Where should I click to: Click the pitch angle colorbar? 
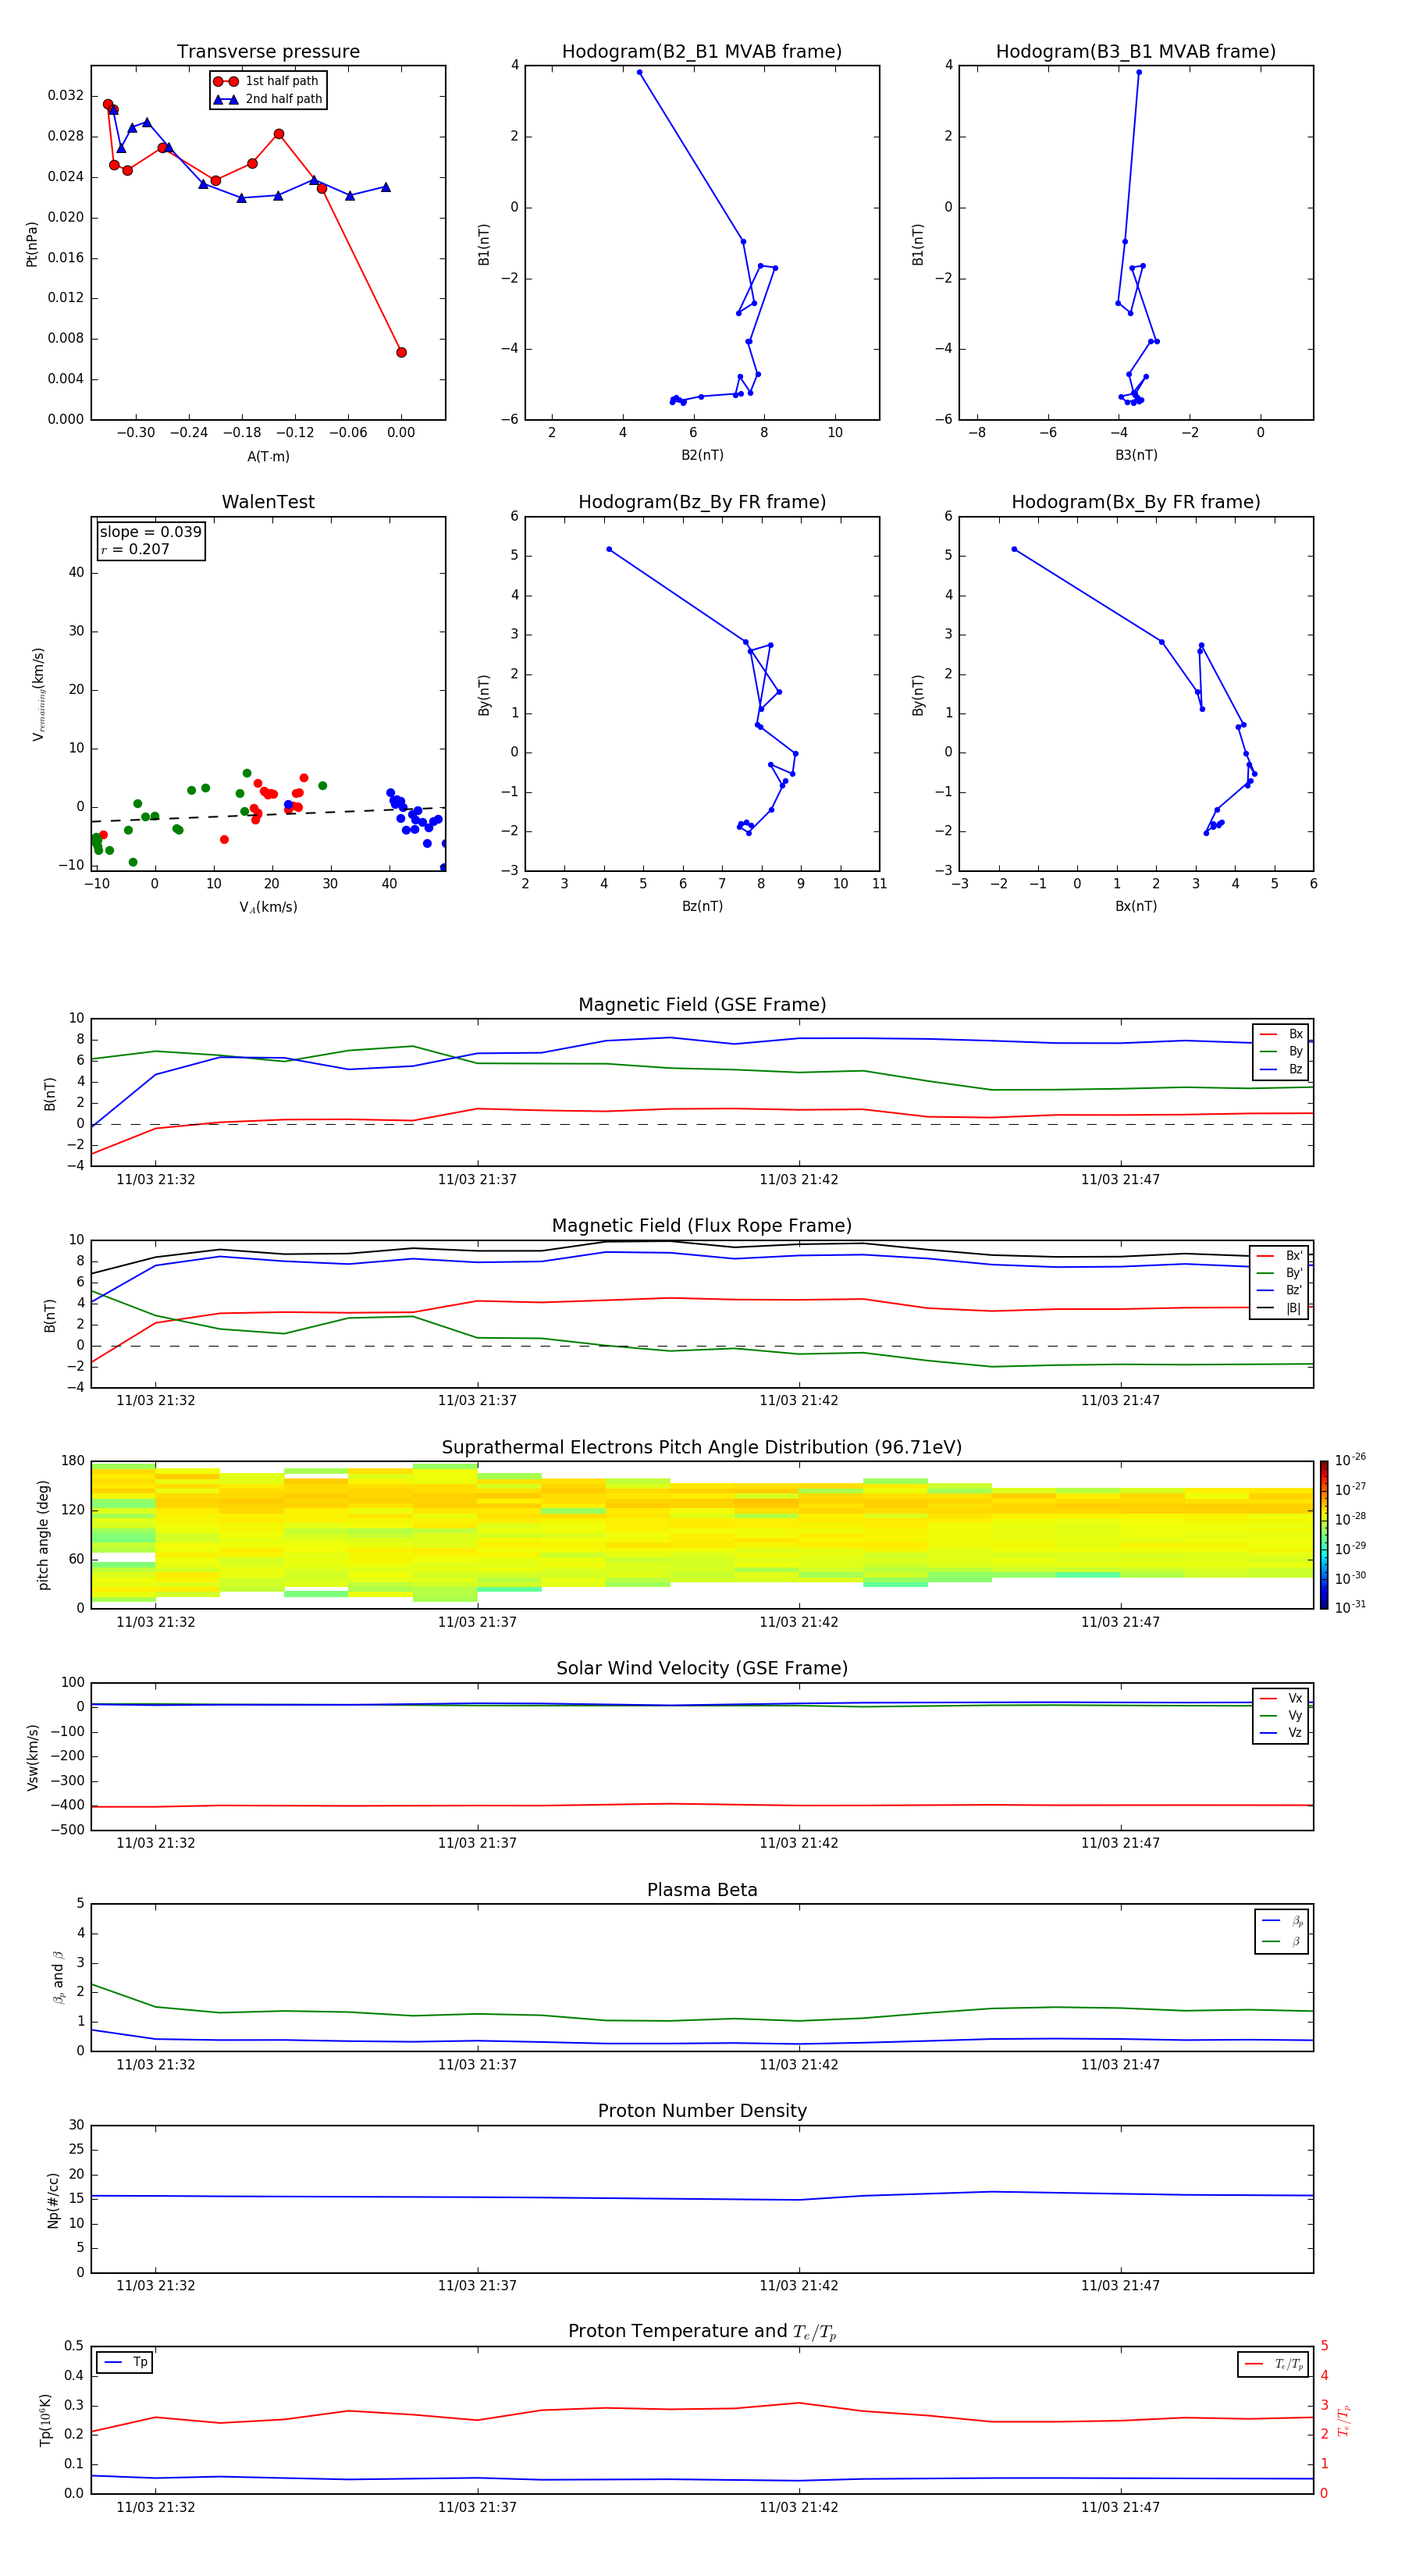tap(1324, 1535)
